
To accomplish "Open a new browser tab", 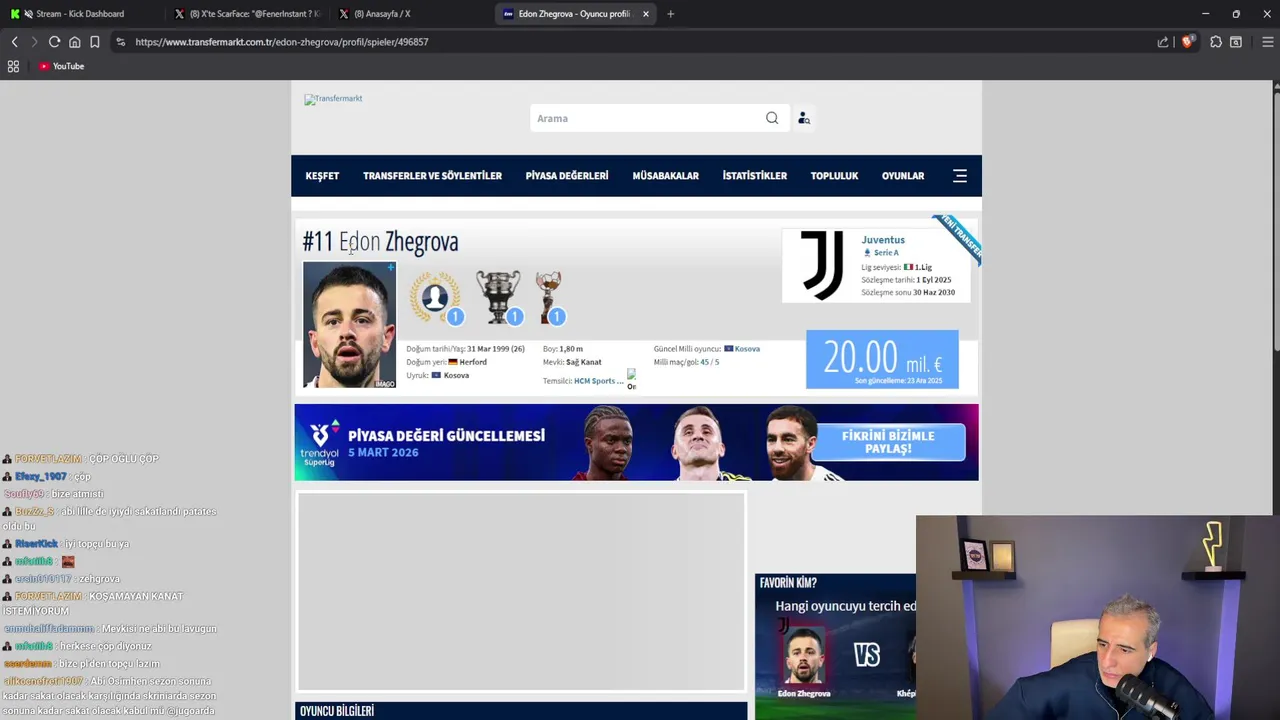I will point(670,14).
